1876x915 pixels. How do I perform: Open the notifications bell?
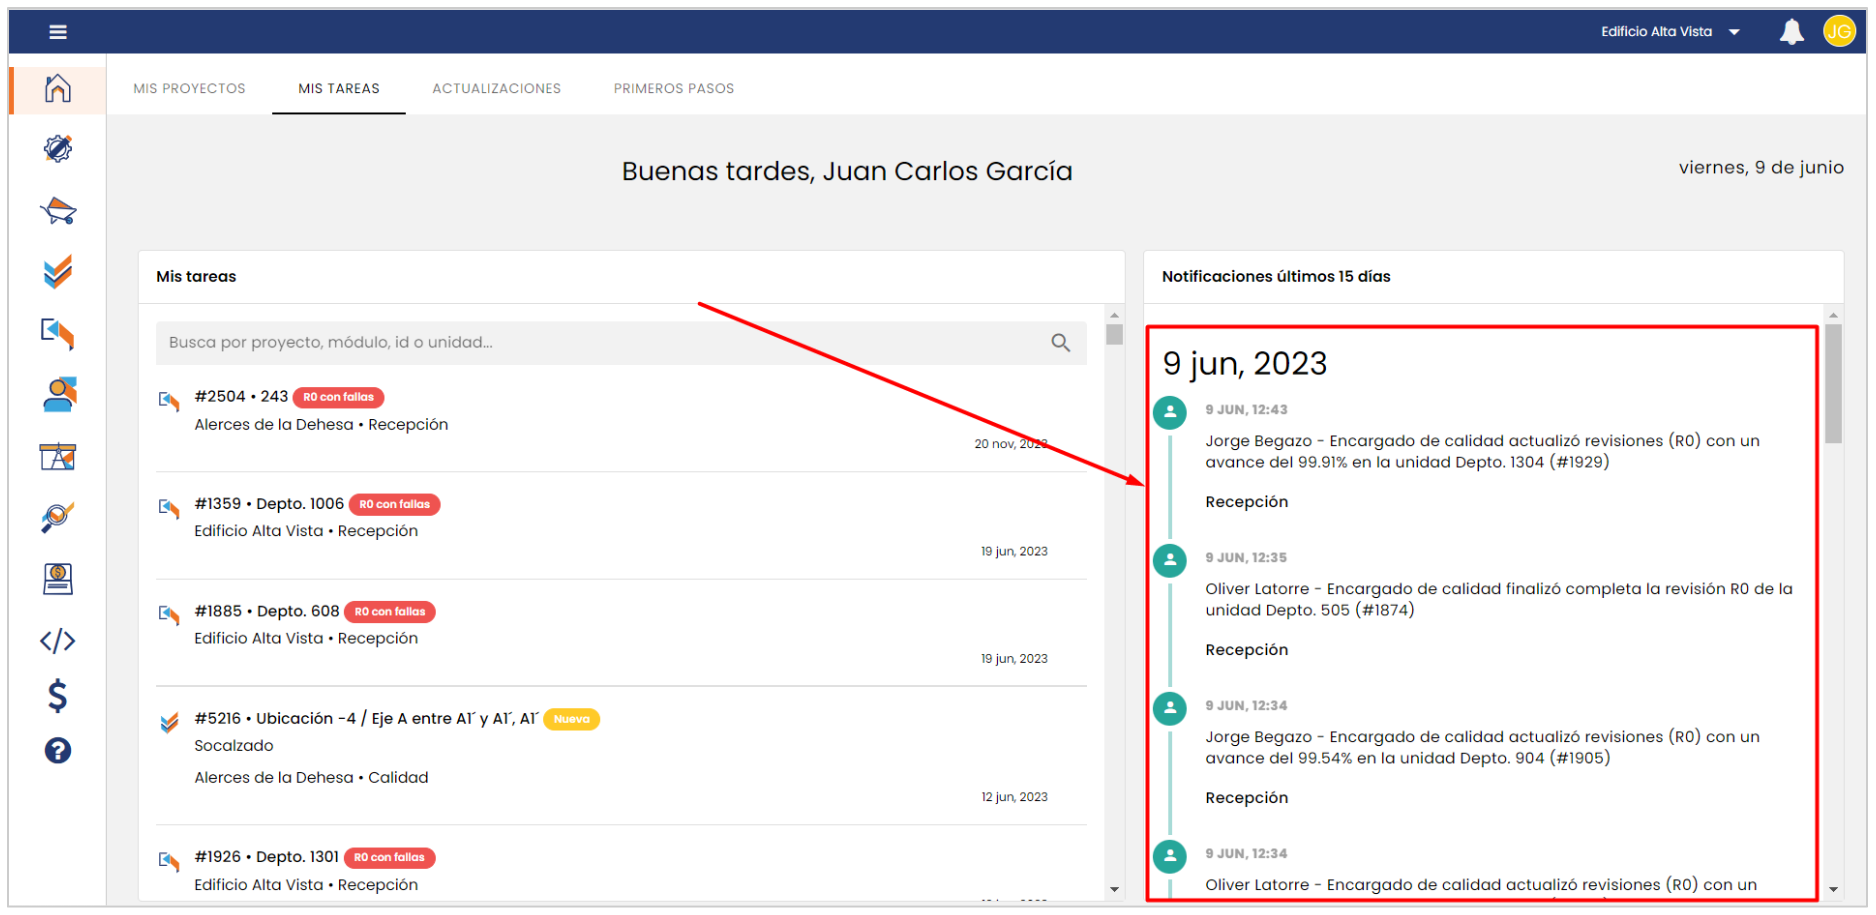point(1791,32)
